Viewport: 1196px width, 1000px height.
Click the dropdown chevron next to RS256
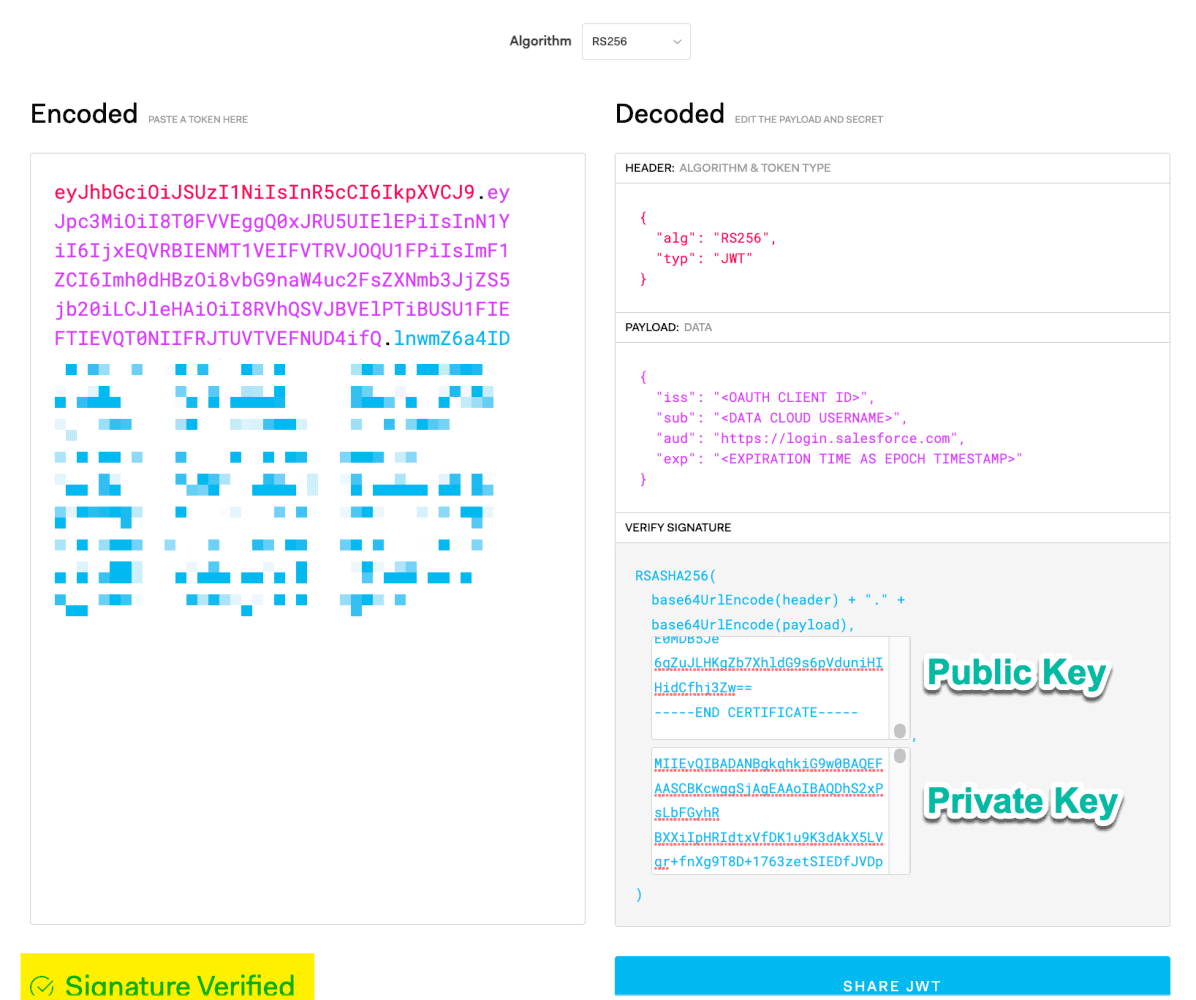[x=677, y=42]
